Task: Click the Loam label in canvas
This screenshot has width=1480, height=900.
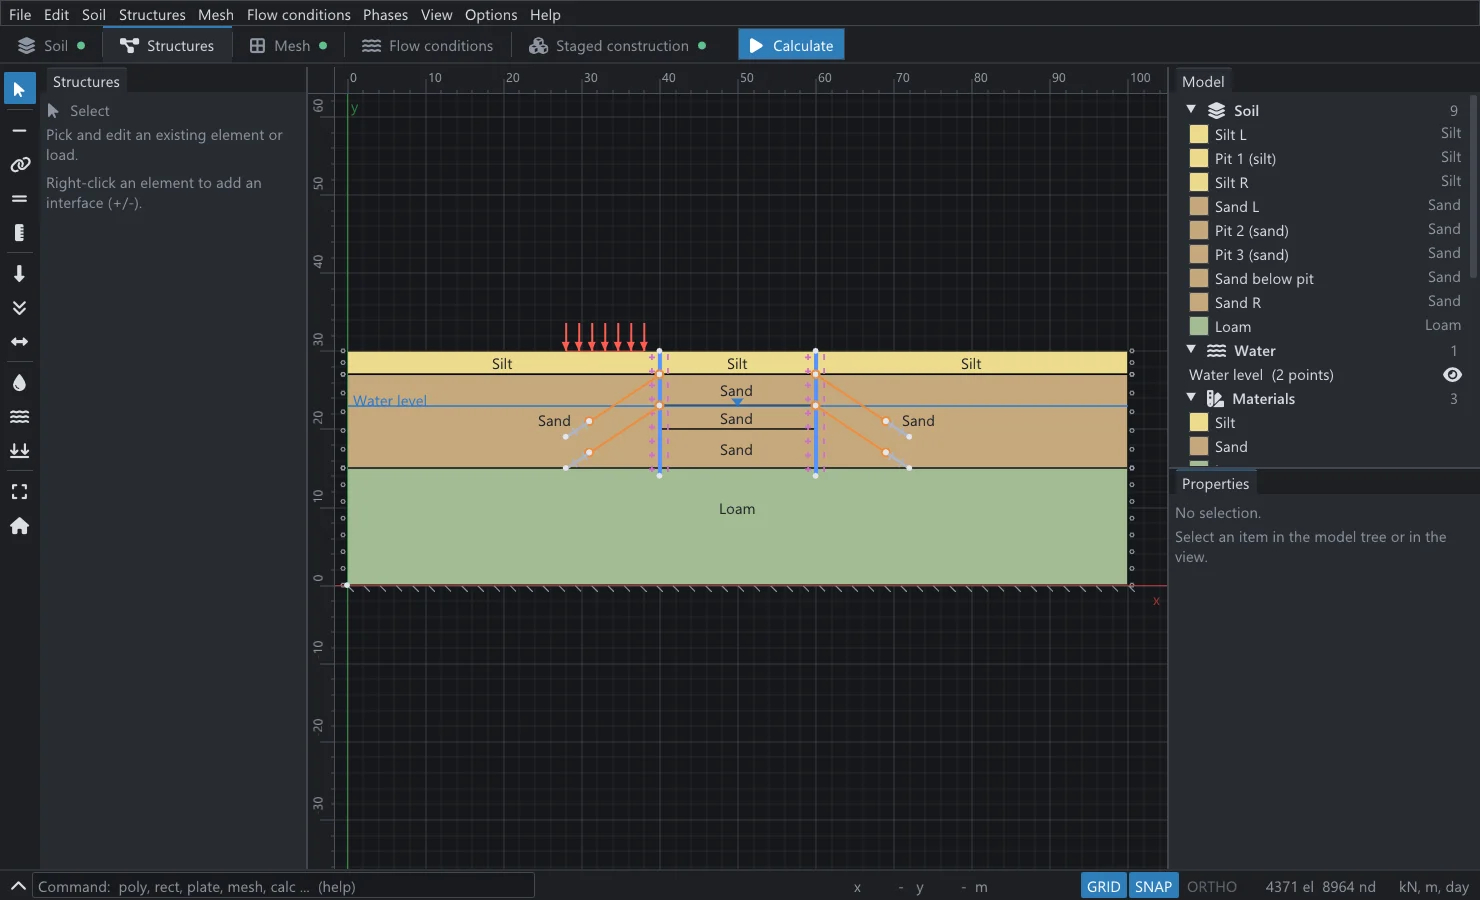Action: point(737,509)
